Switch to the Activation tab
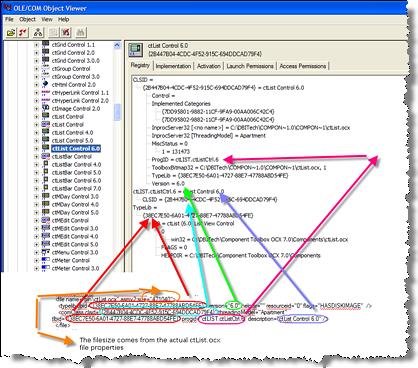 pos(209,66)
